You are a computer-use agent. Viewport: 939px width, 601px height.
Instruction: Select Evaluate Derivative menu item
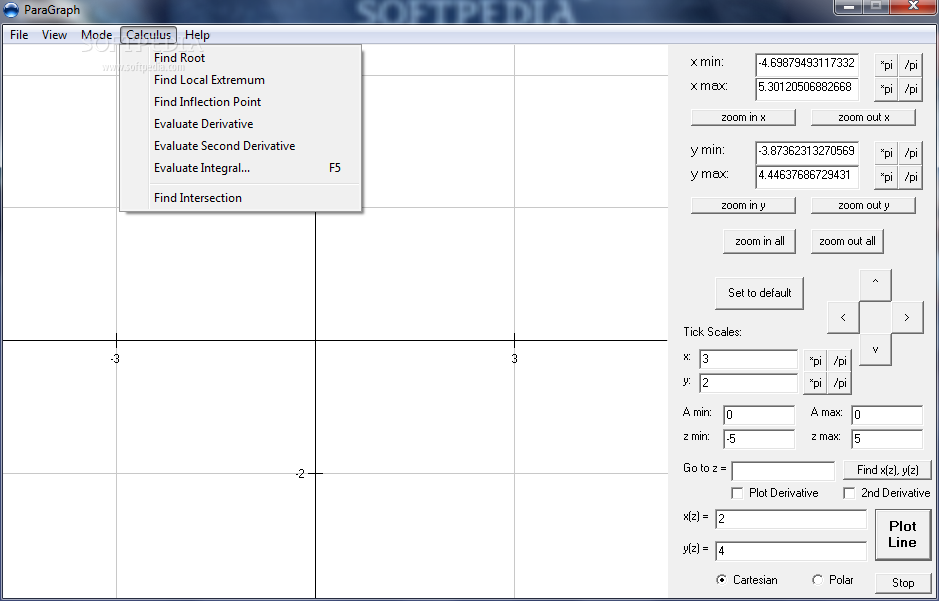(241, 124)
